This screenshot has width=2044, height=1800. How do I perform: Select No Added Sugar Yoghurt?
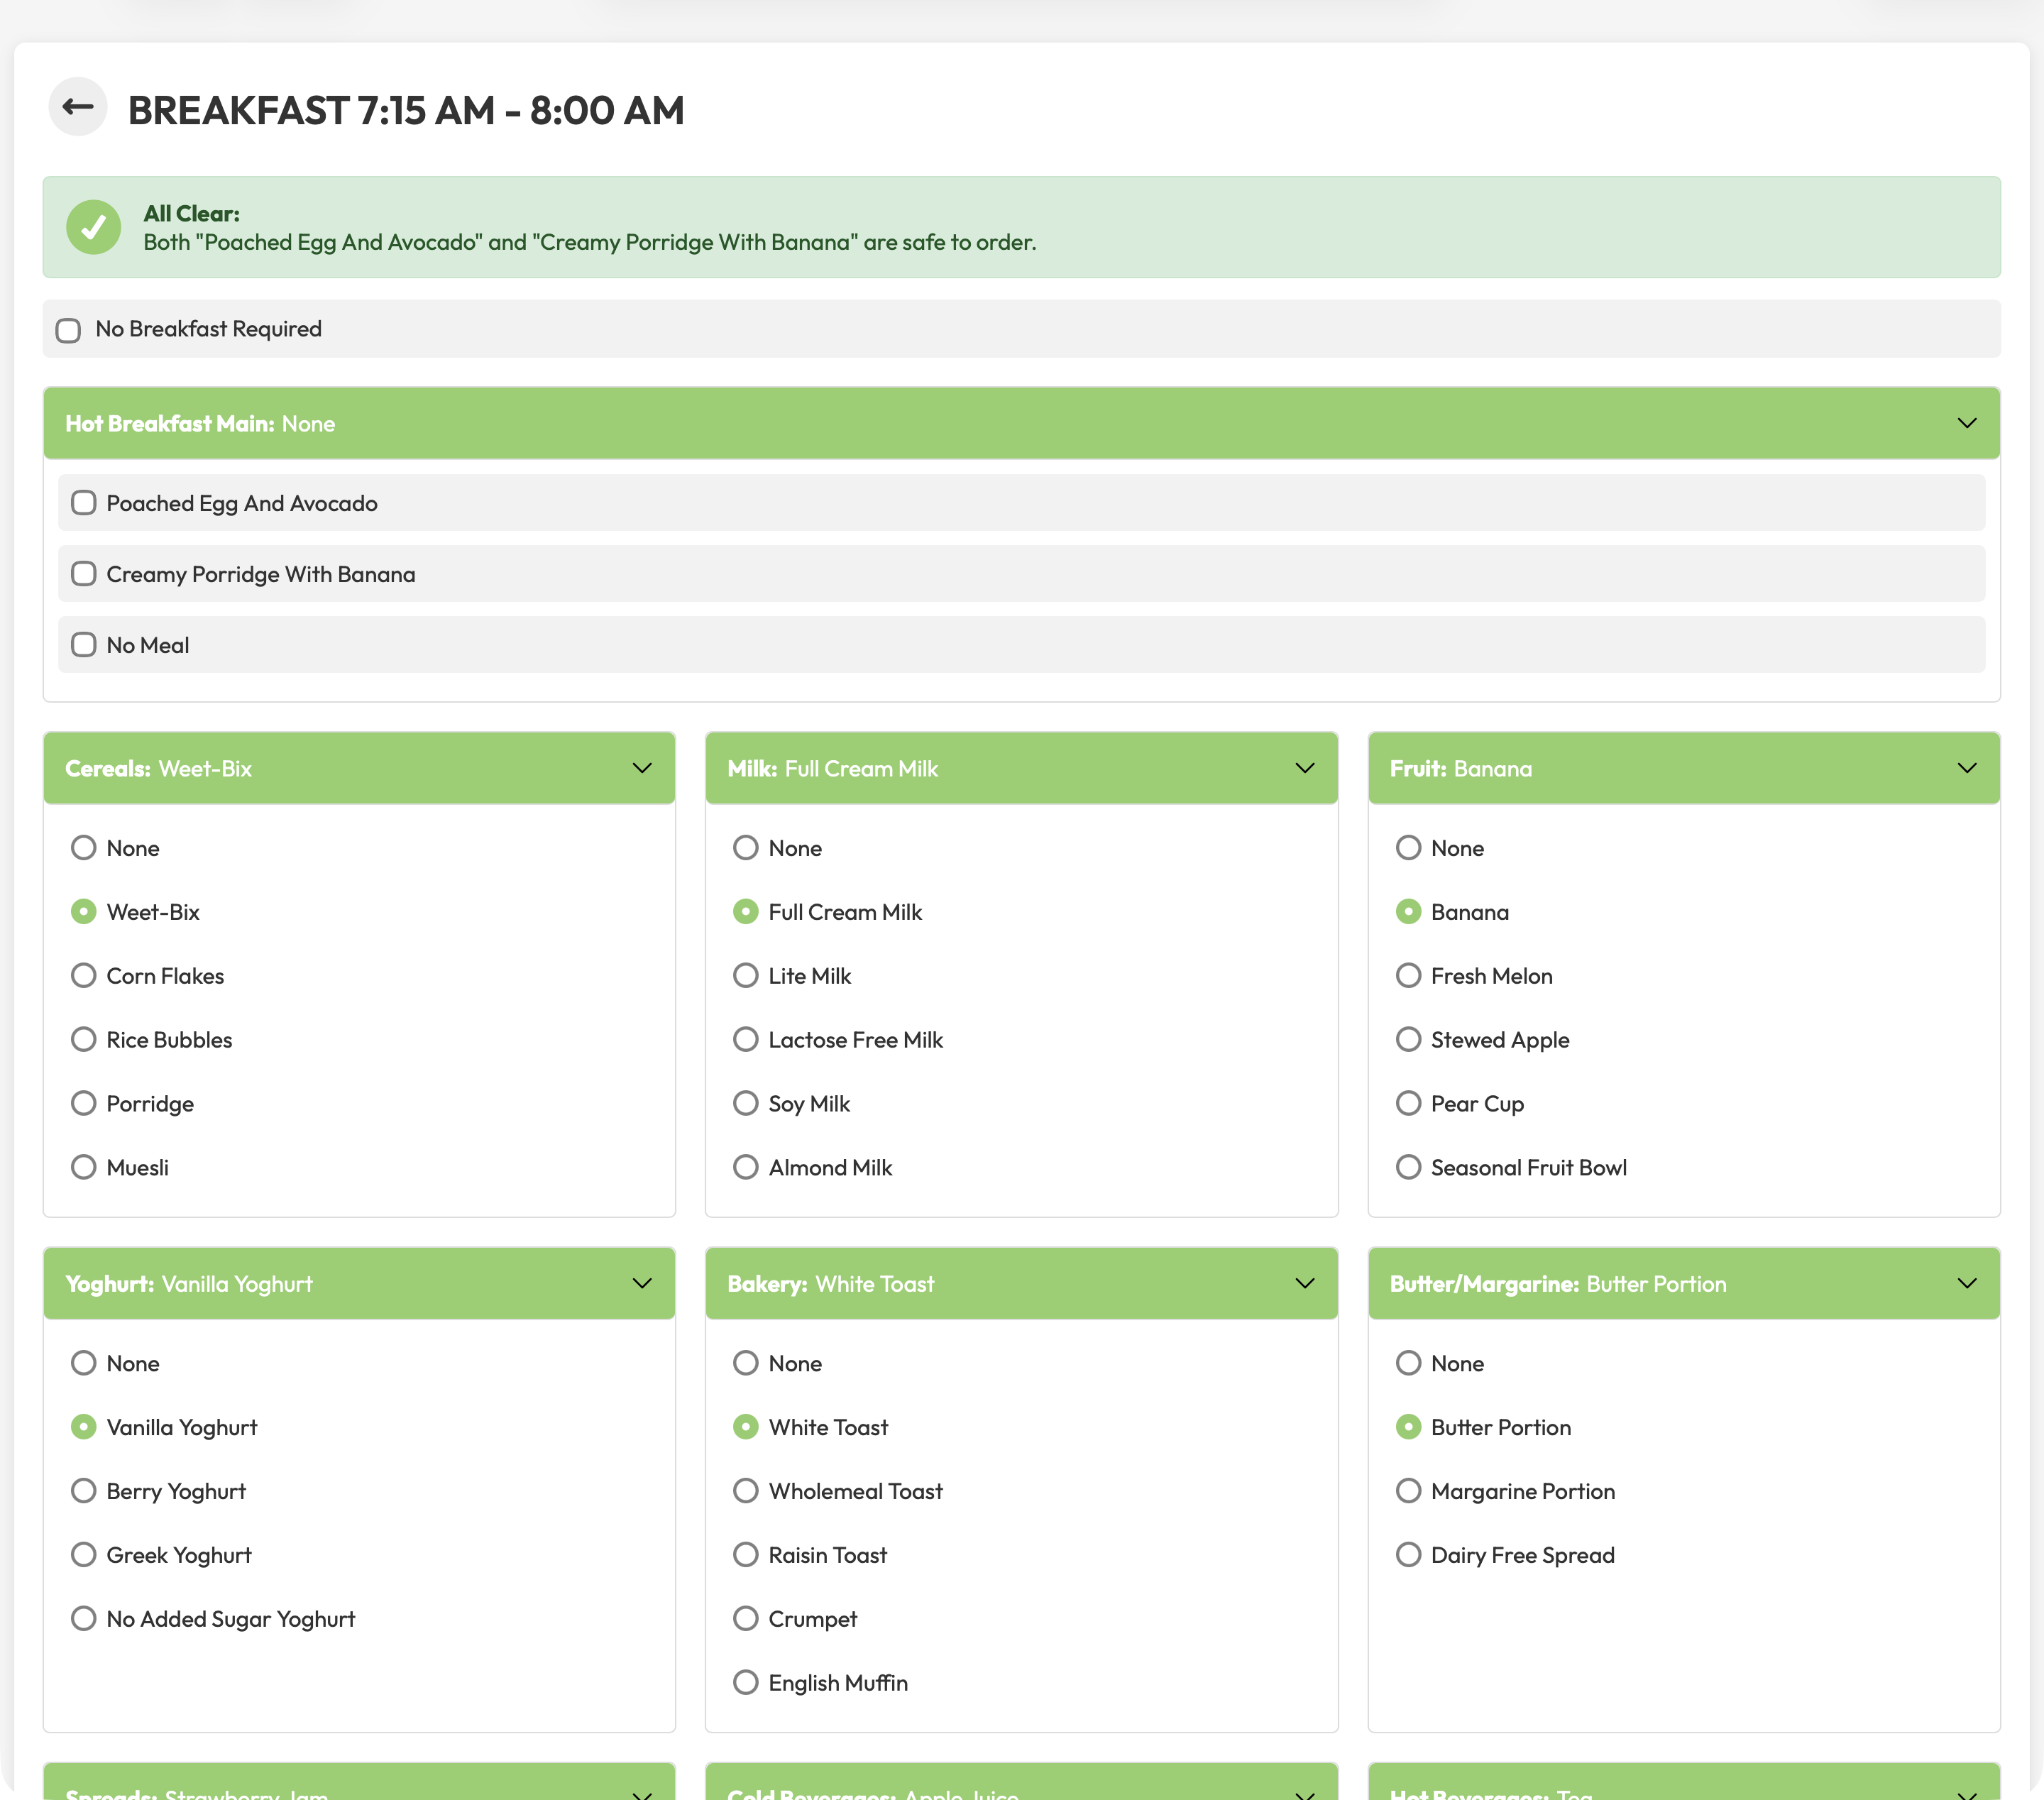coord(84,1619)
